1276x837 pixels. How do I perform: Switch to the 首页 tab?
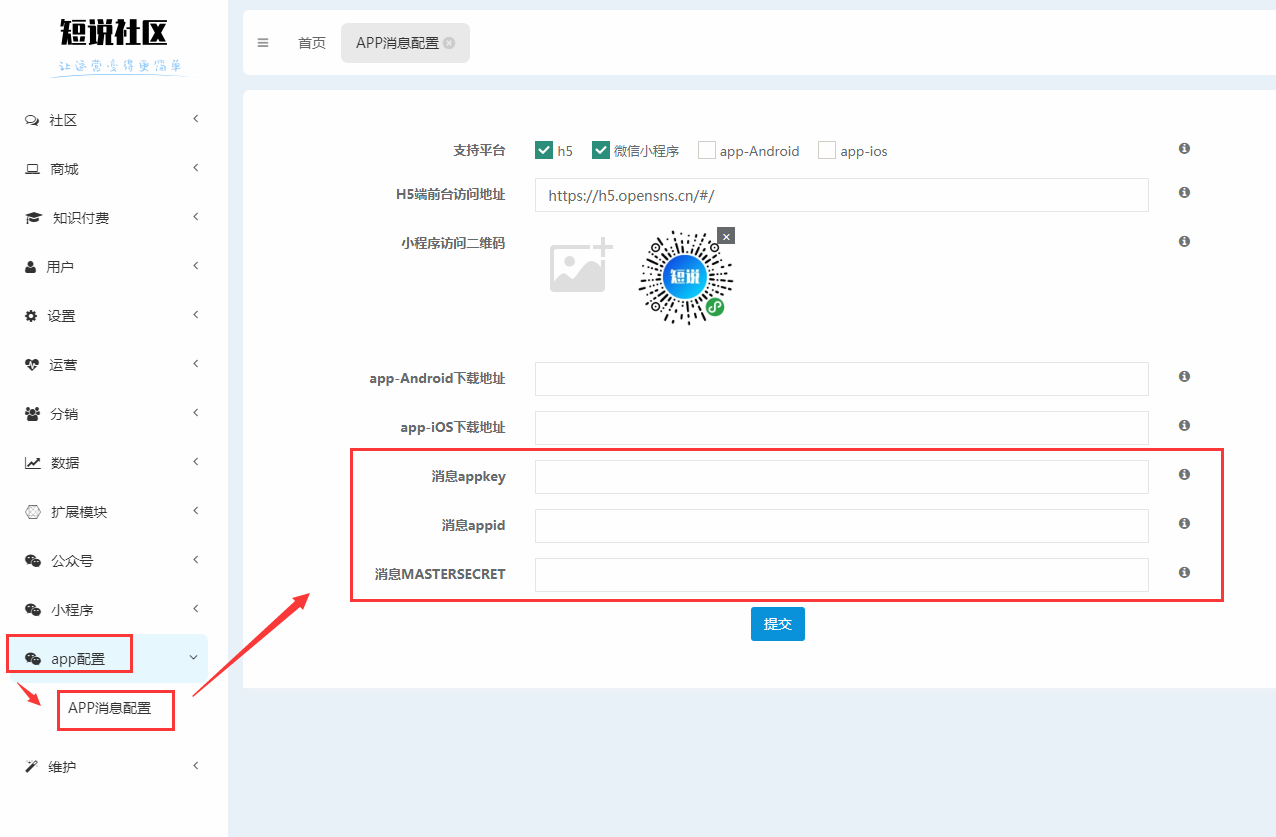tap(312, 43)
